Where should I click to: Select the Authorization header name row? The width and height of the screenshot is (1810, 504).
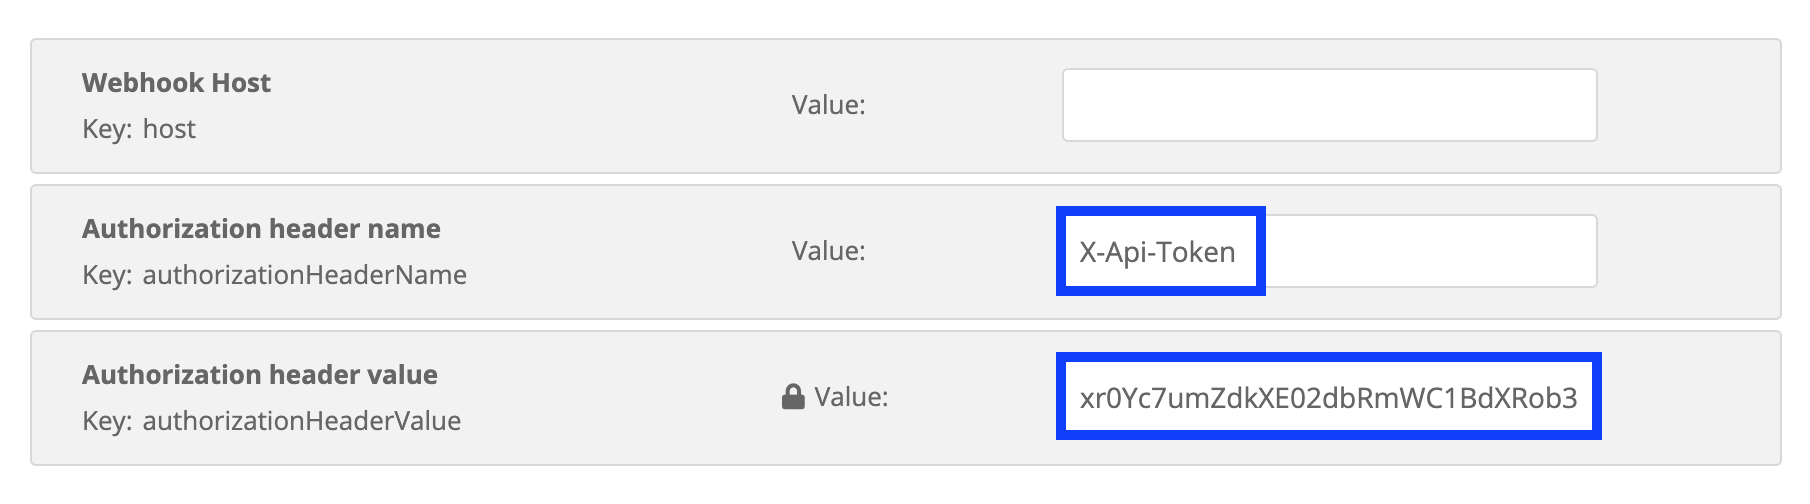tap(905, 251)
